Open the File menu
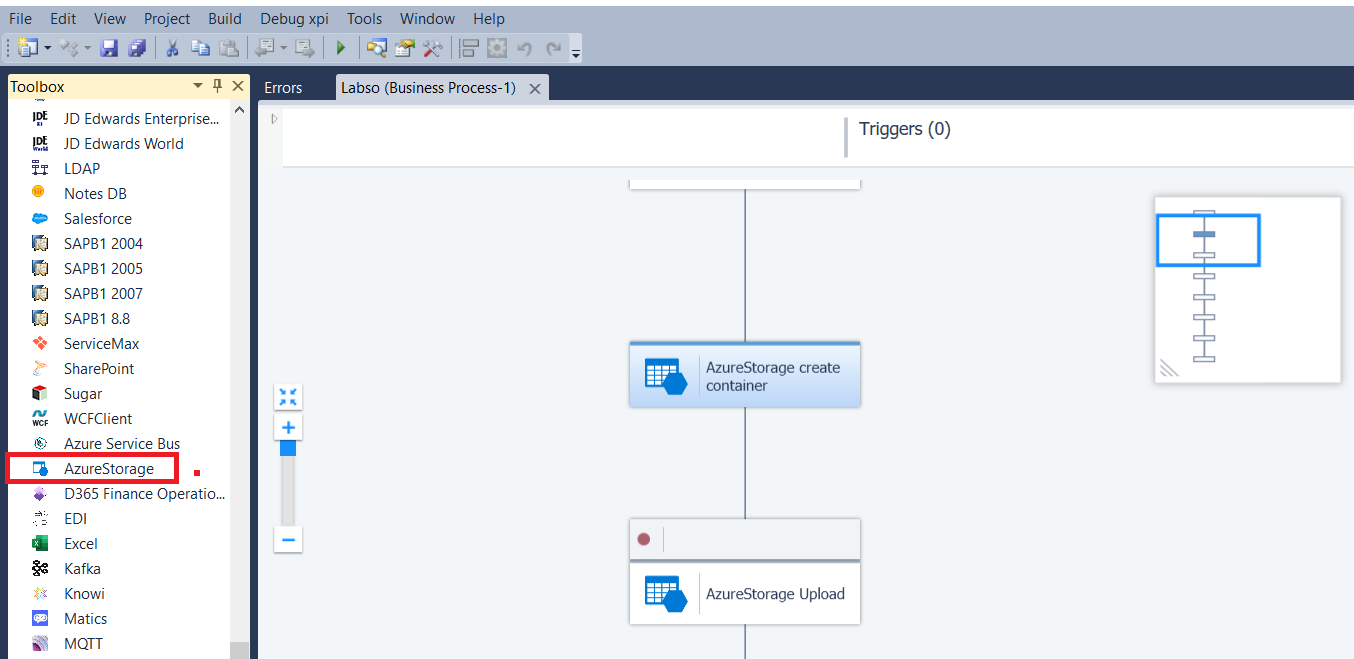The image size is (1354, 659). coord(21,19)
